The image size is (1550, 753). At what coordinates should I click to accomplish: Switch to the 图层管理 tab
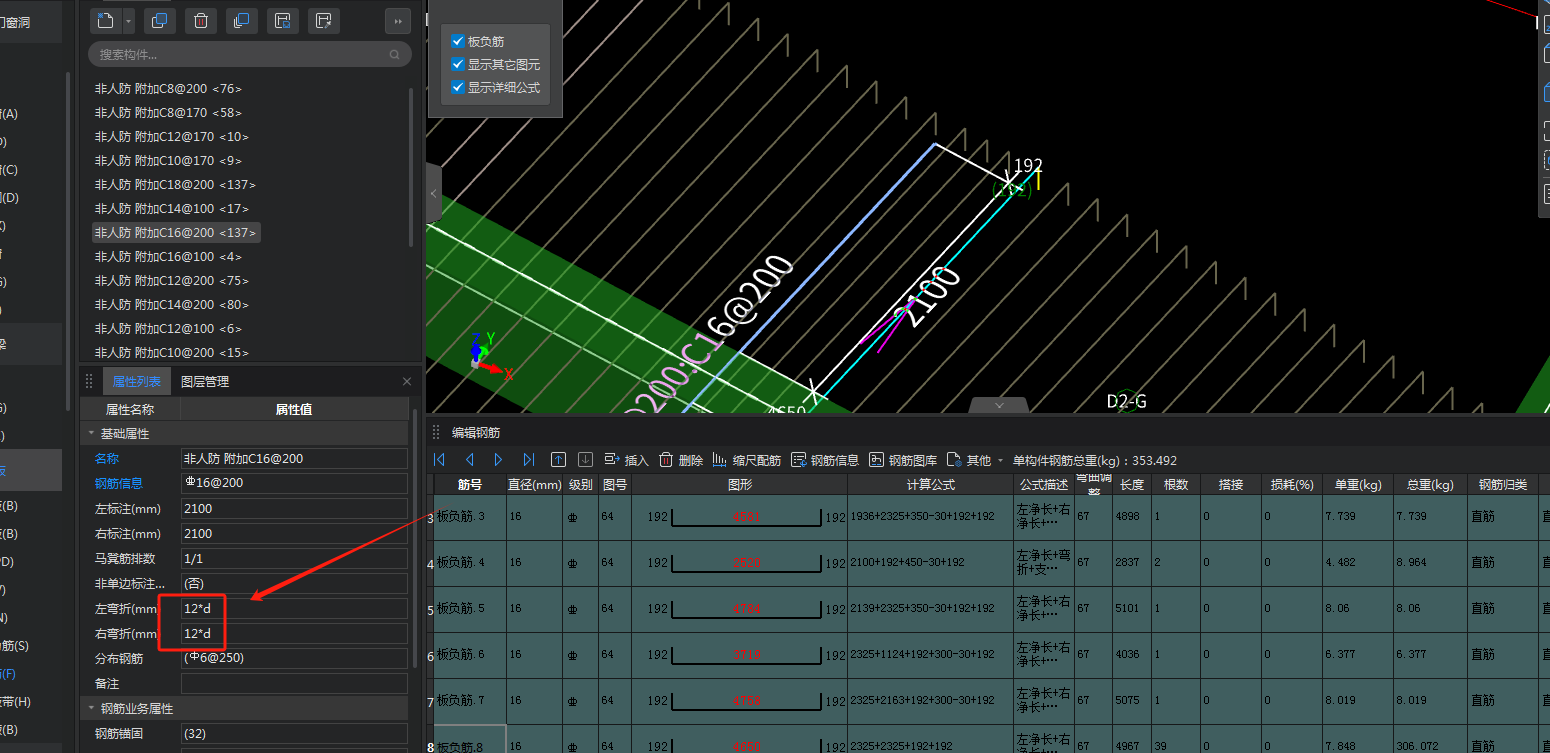[x=204, y=381]
